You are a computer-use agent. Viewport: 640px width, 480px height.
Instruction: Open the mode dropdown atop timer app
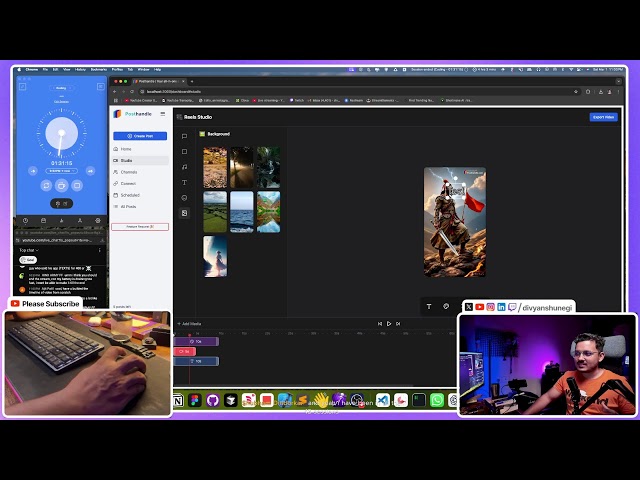tap(62, 88)
